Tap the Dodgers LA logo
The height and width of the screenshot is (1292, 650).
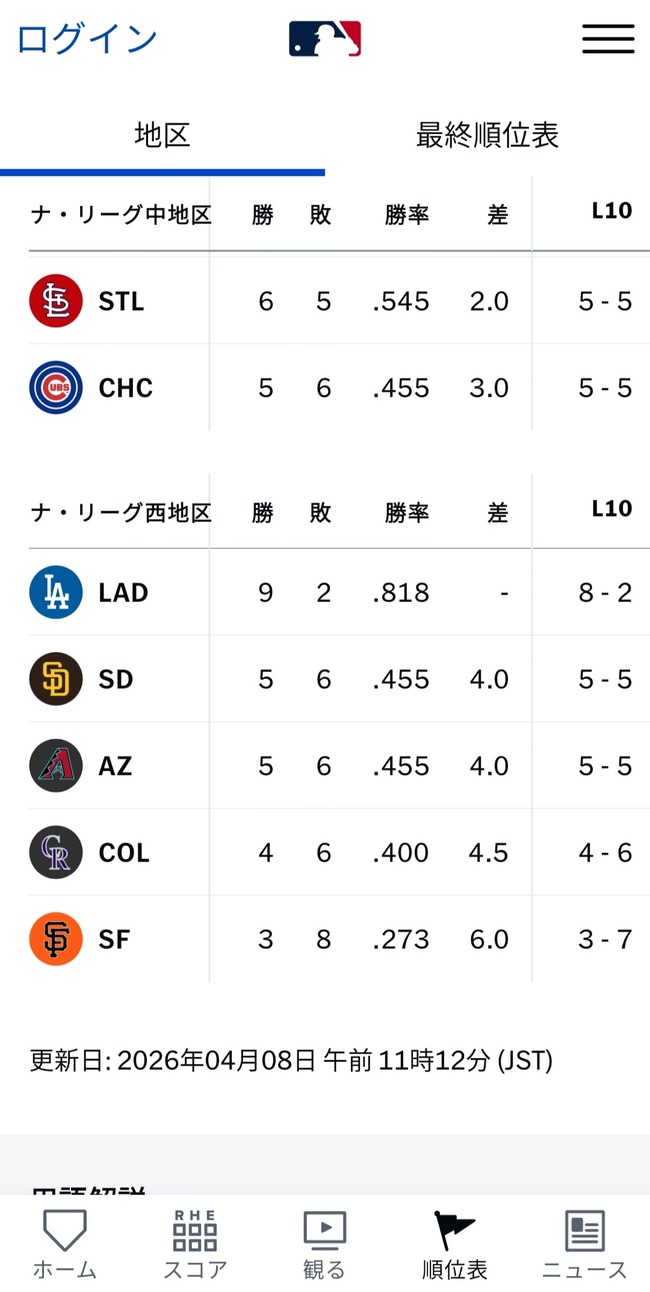[x=56, y=592]
